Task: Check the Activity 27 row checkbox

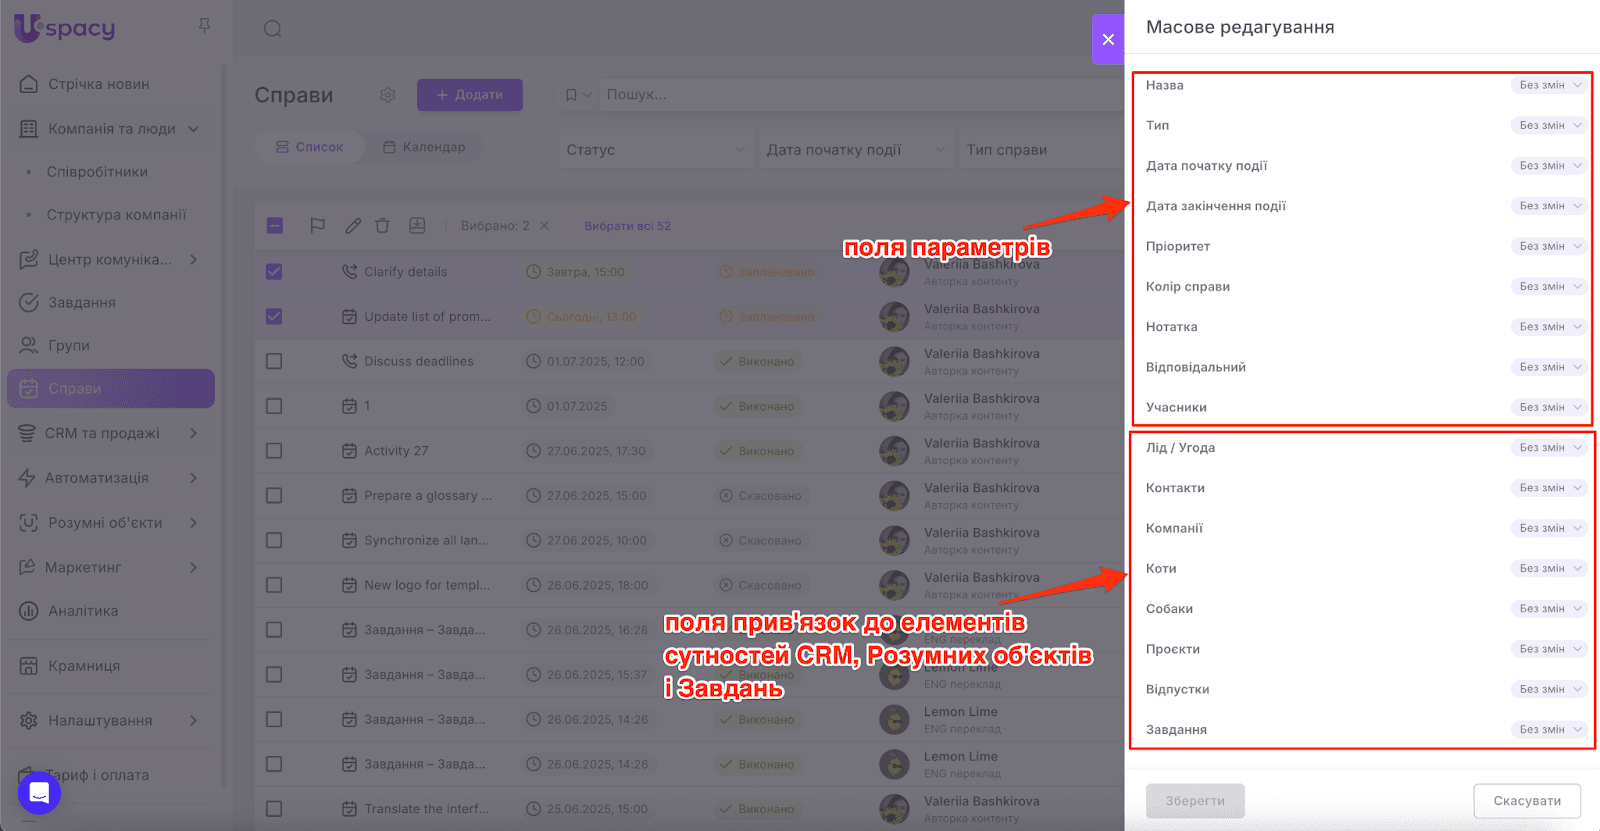Action: 274,451
